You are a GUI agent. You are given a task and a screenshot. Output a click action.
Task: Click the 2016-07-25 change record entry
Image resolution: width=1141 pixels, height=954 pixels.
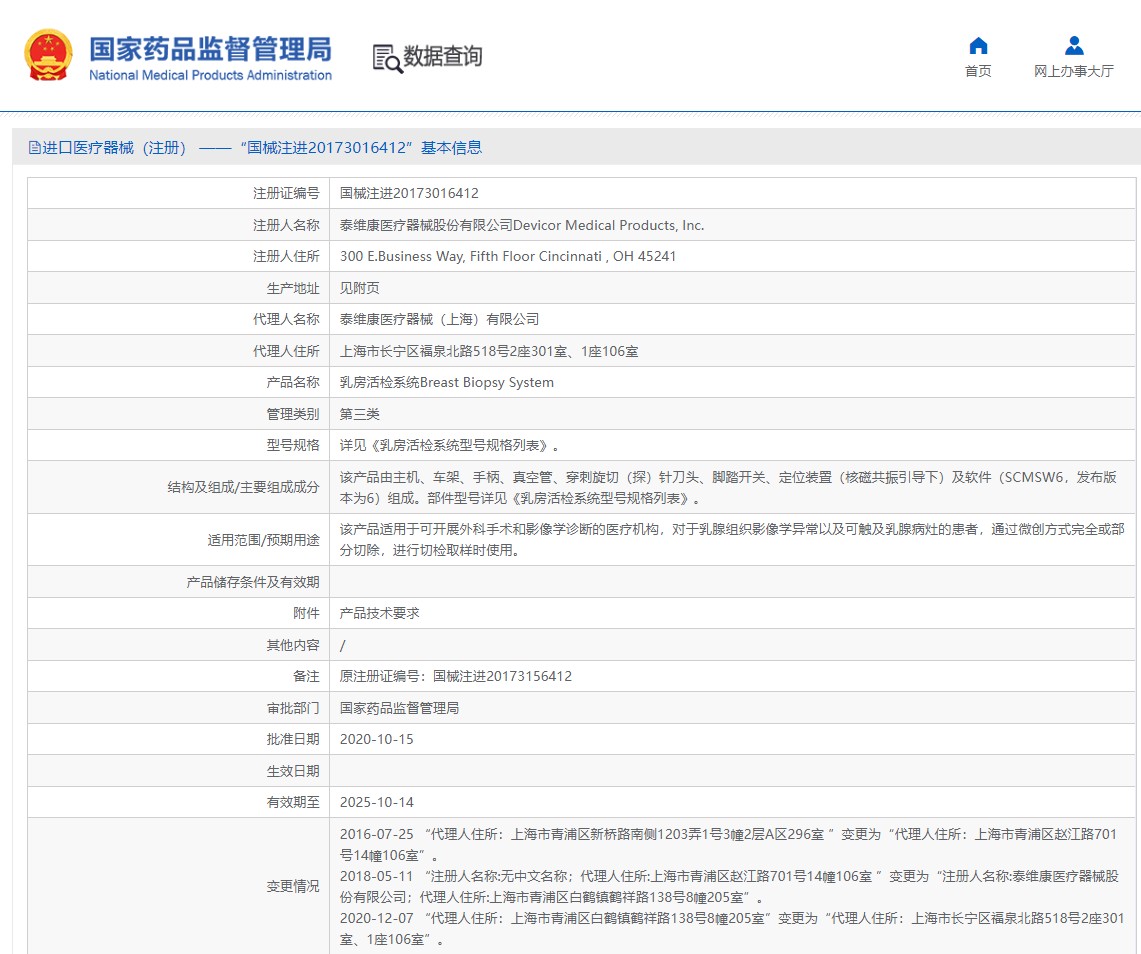(728, 845)
